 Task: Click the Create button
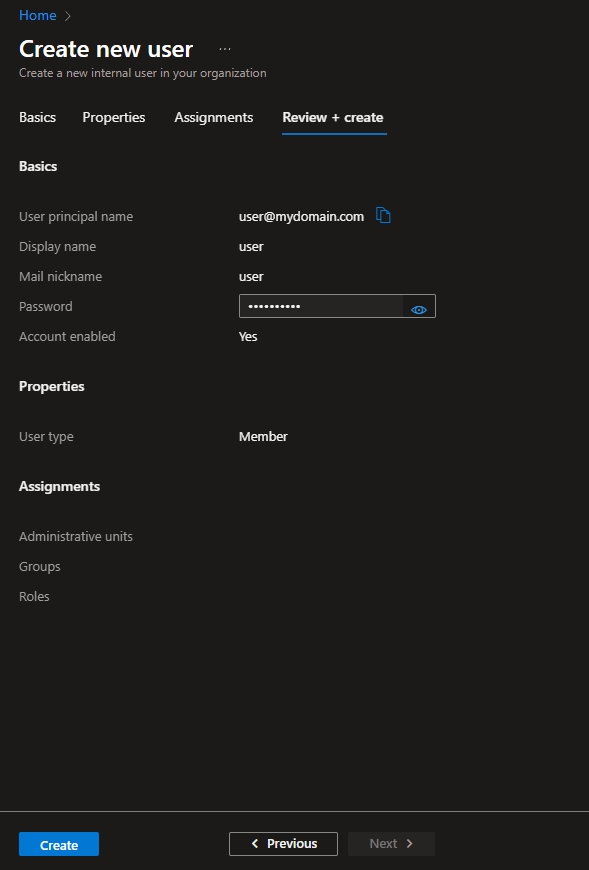[59, 844]
